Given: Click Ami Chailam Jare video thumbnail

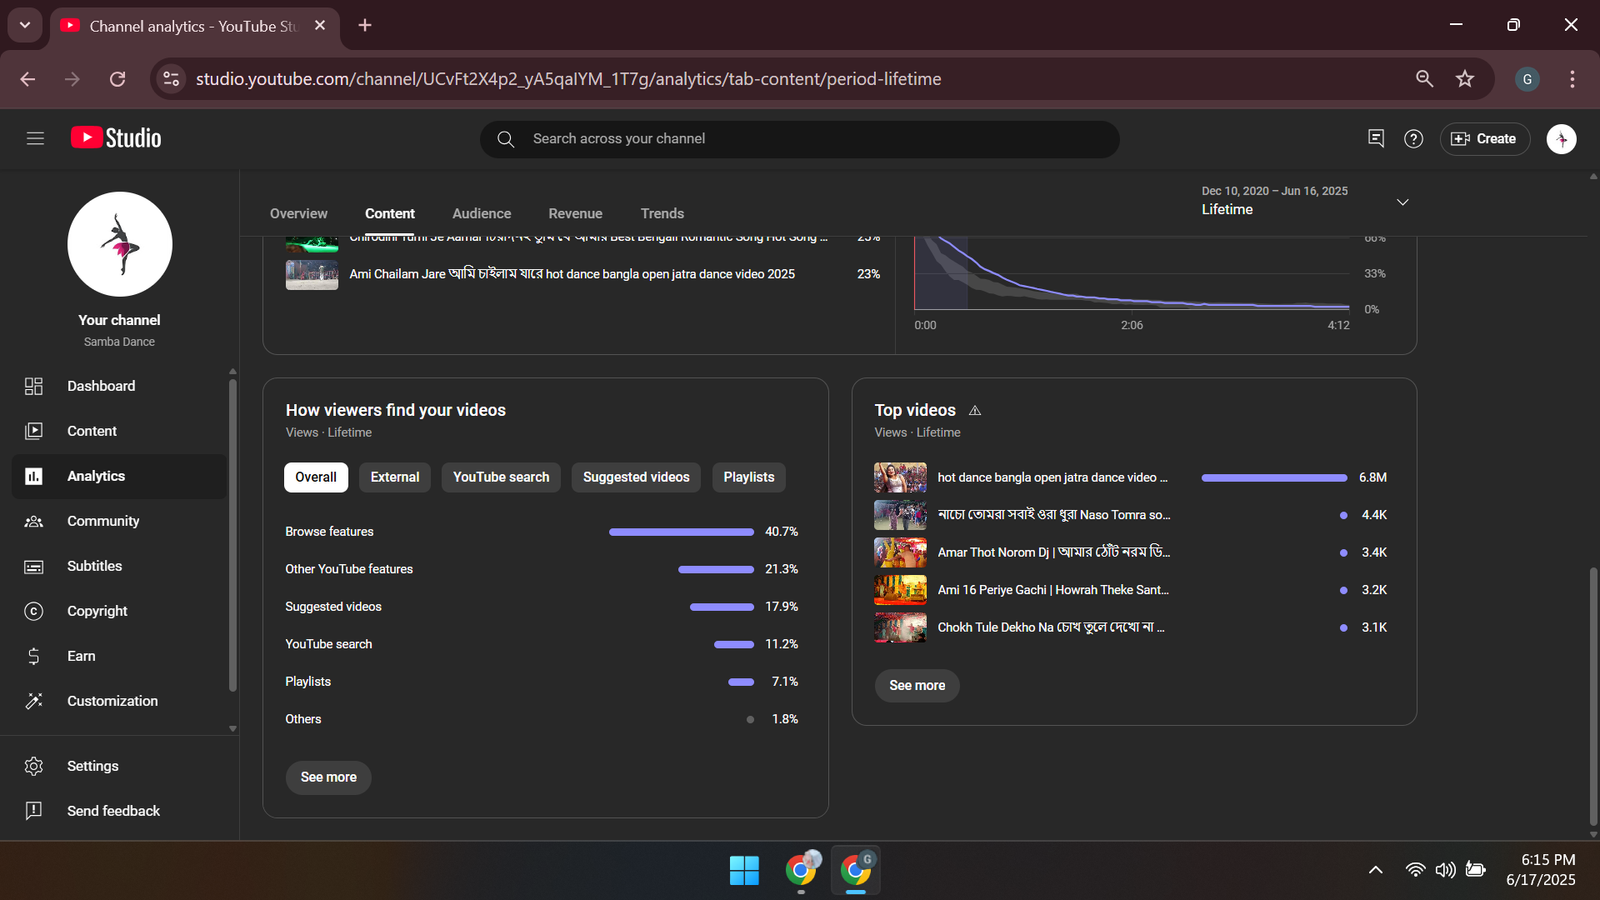Looking at the screenshot, I should 312,275.
